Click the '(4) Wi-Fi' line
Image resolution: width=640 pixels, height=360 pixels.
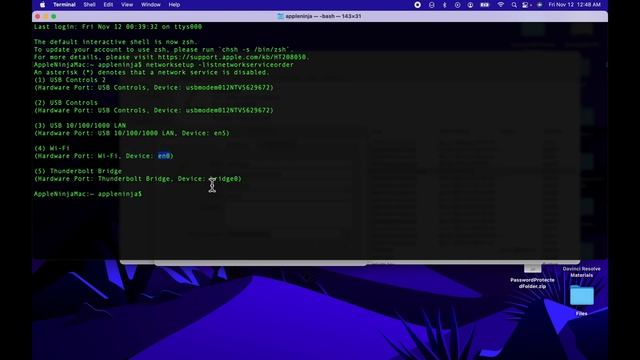[x=52, y=148]
